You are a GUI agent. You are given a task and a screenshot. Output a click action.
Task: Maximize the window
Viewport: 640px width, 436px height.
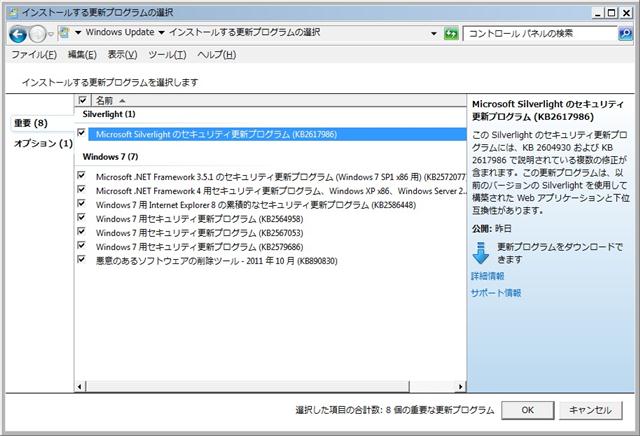pyautogui.click(x=611, y=13)
